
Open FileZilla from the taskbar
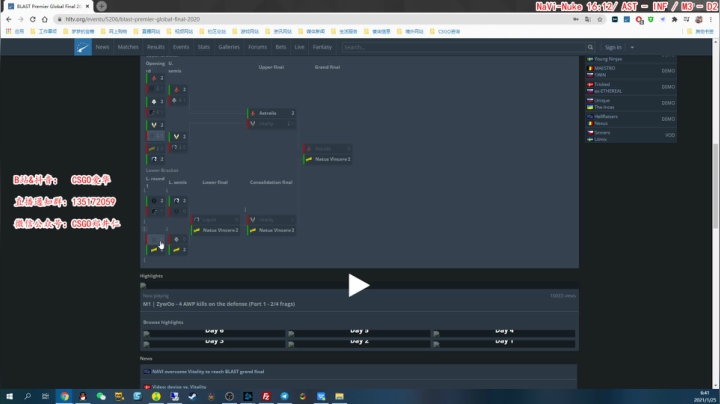pyautogui.click(x=266, y=396)
